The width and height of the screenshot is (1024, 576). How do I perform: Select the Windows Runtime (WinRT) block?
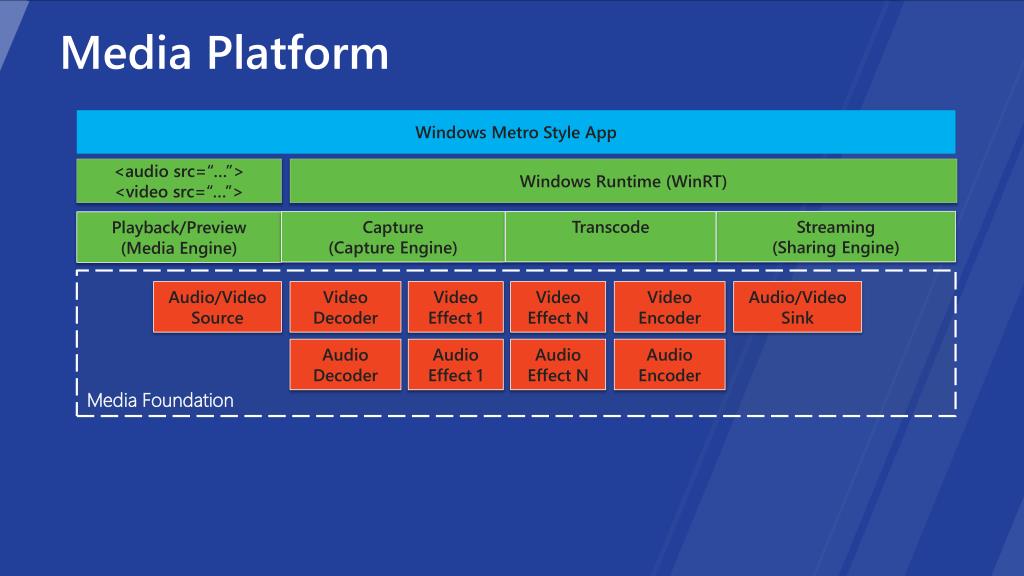[623, 181]
